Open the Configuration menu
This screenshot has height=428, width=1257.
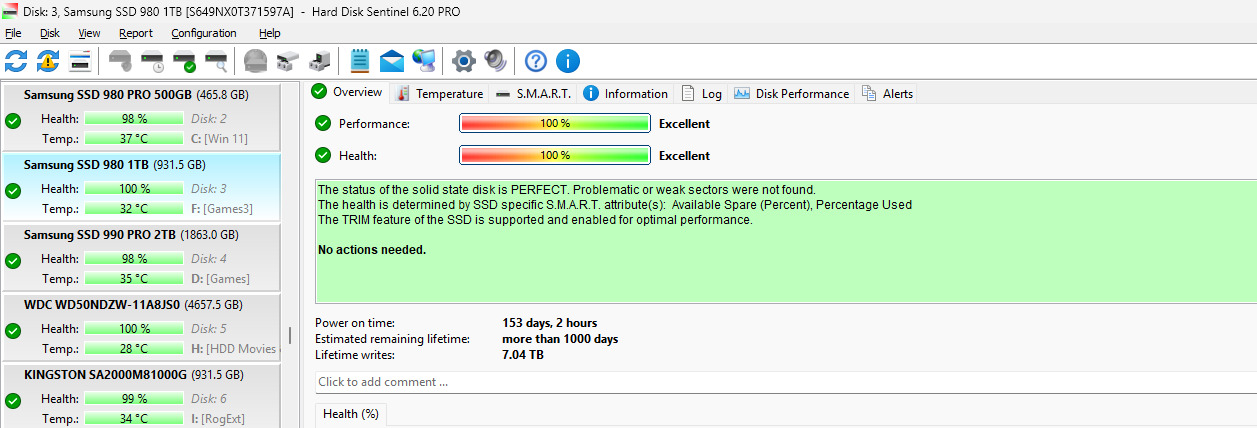204,33
